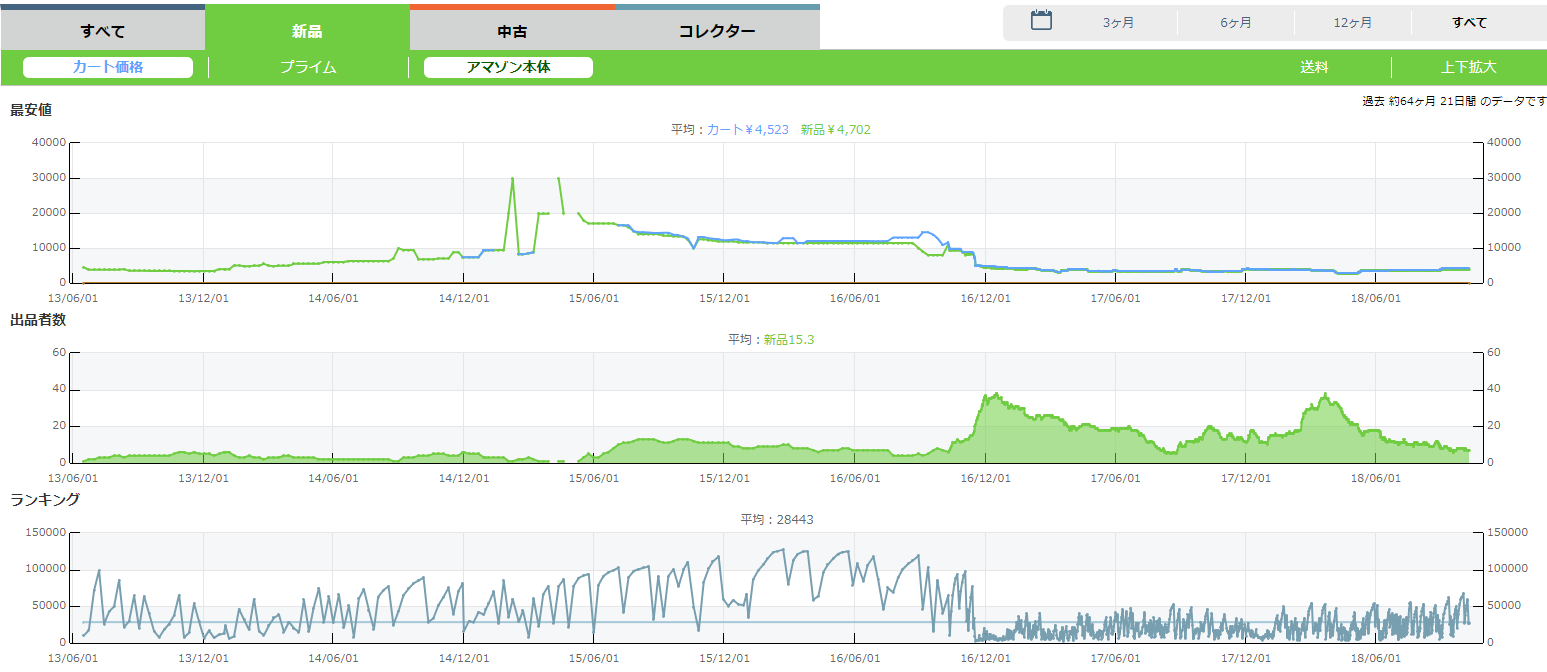Switch to the すべて condition tab
Viewport: 1547px width, 672px height.
click(102, 30)
